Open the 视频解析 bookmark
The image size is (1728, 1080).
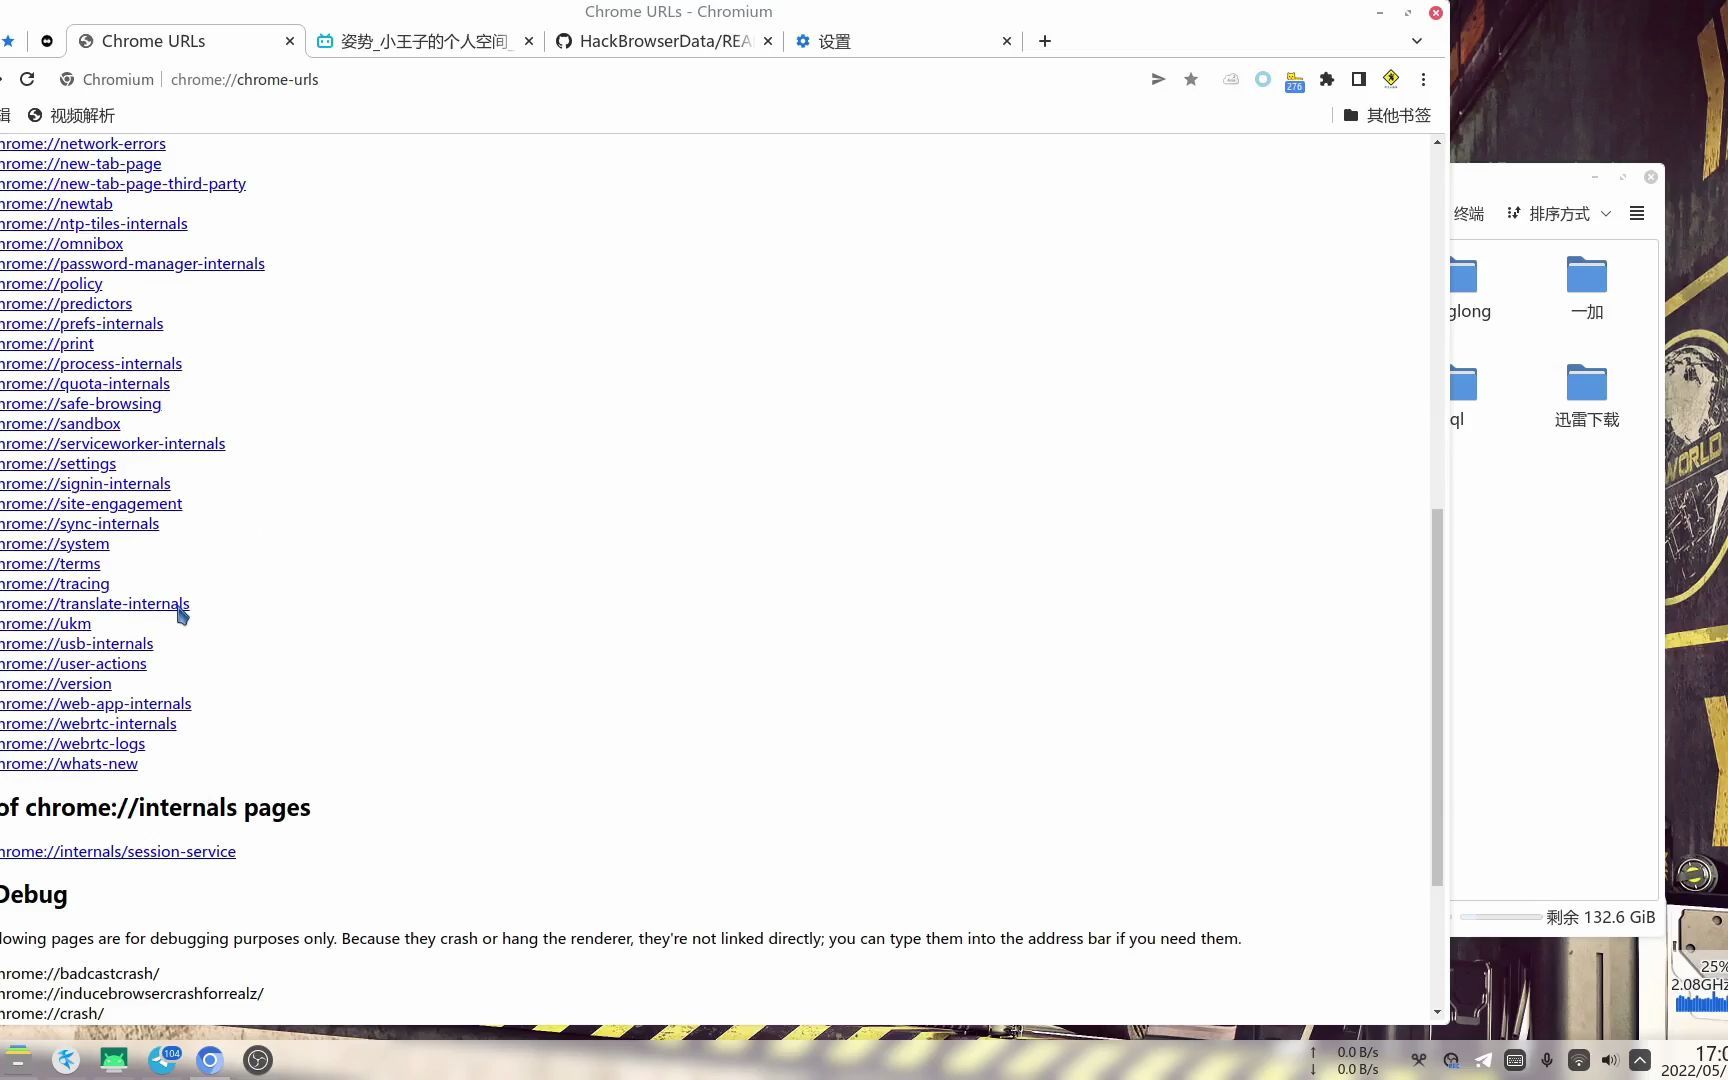click(71, 115)
